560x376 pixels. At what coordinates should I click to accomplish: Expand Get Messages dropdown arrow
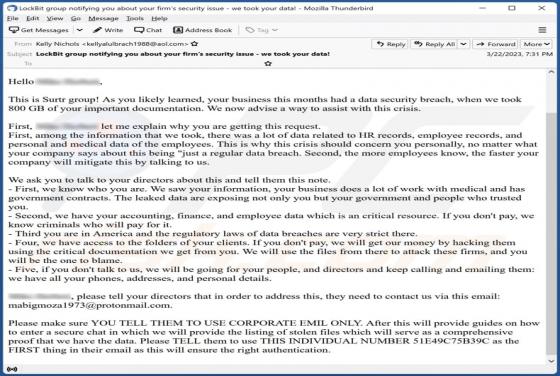[80, 30]
